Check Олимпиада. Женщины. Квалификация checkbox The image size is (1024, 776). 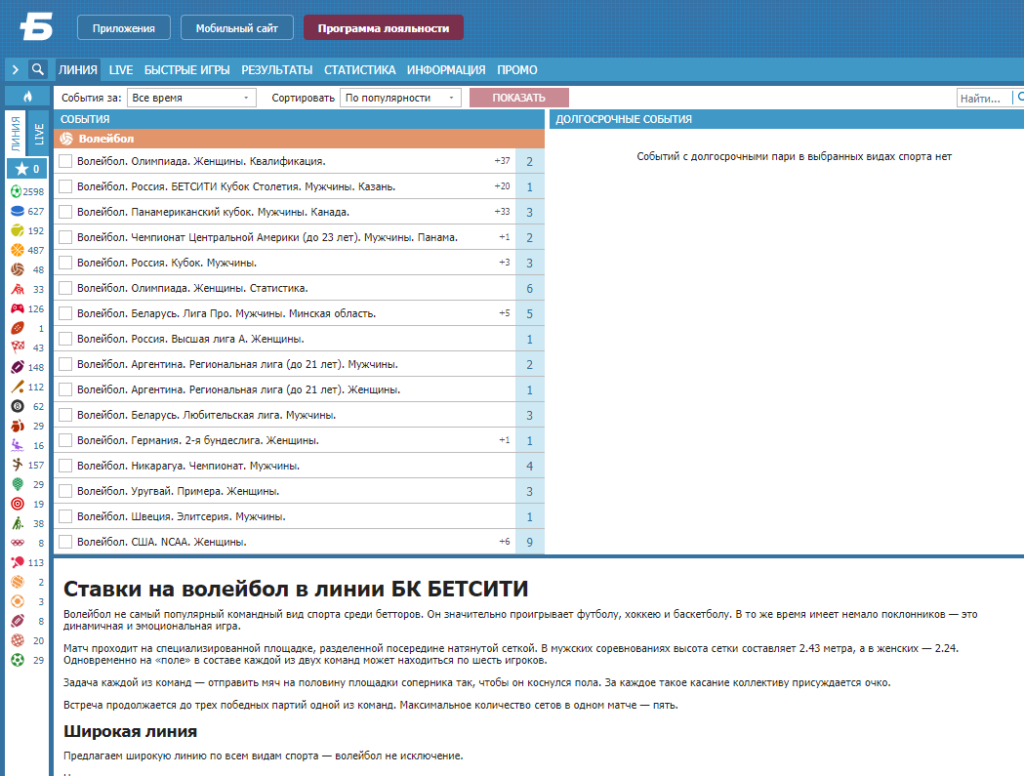pos(65,161)
